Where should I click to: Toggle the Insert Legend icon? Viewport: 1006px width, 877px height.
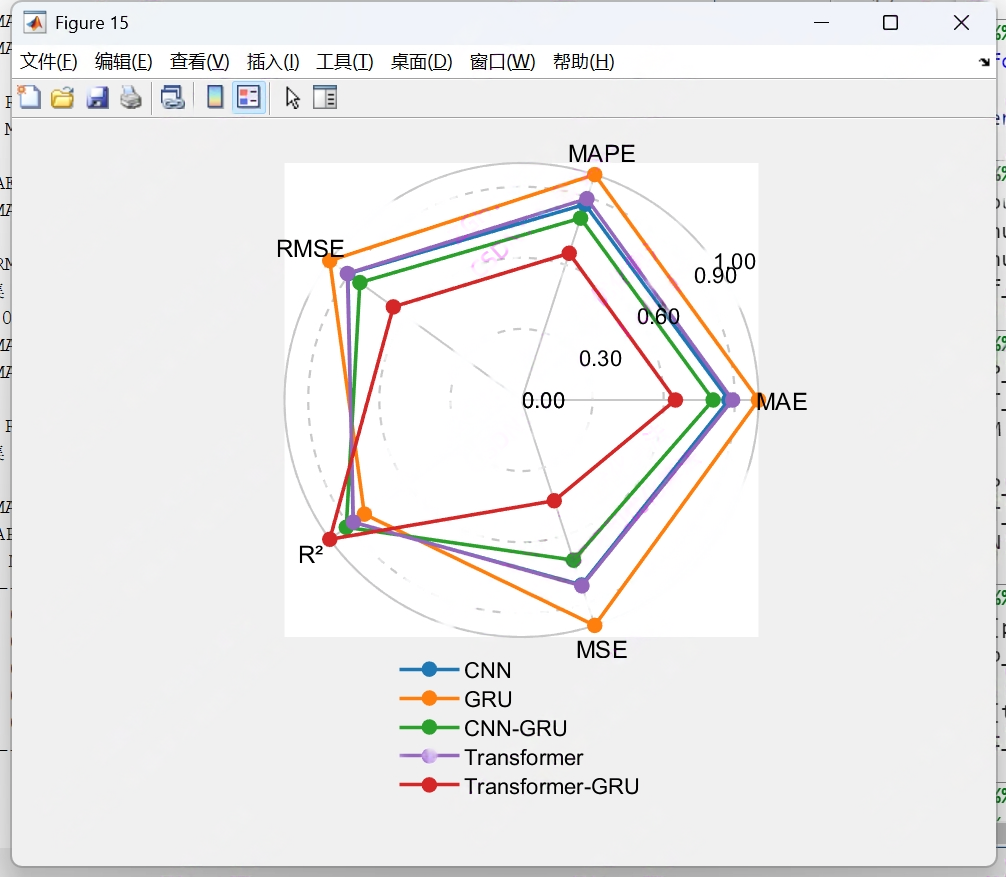pos(247,97)
